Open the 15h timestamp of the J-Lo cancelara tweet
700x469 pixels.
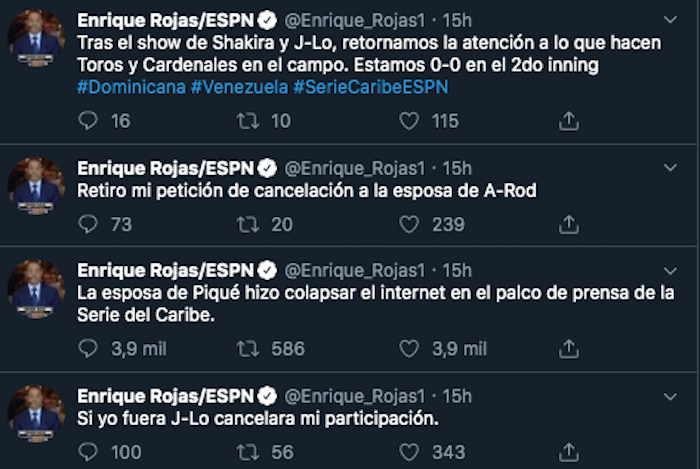tap(456, 395)
